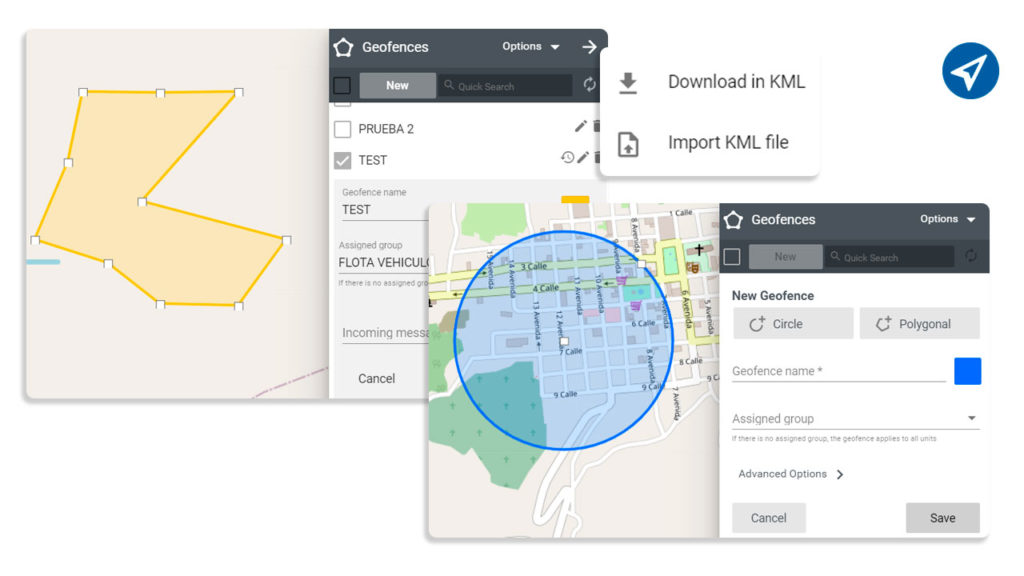Click upper panel Quick Search field
The height and width of the screenshot is (576, 1024).
pos(506,86)
